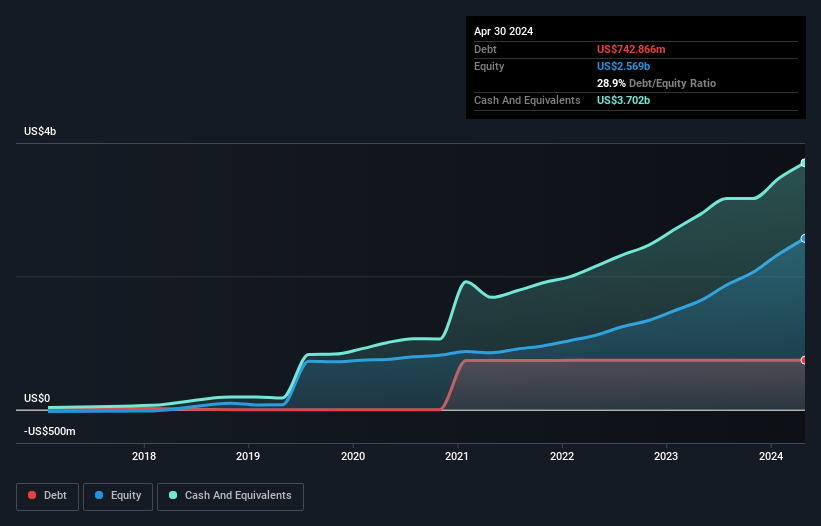Screen dimensions: 821x526
Task: Click the US$4b y-axis label
Action: point(40,131)
